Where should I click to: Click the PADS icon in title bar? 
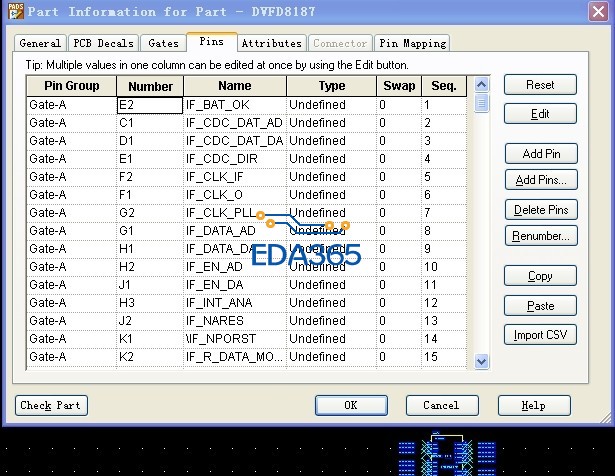click(16, 11)
